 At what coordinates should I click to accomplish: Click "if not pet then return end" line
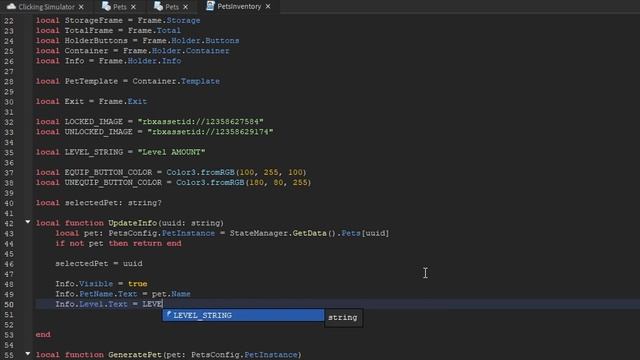tap(118, 244)
